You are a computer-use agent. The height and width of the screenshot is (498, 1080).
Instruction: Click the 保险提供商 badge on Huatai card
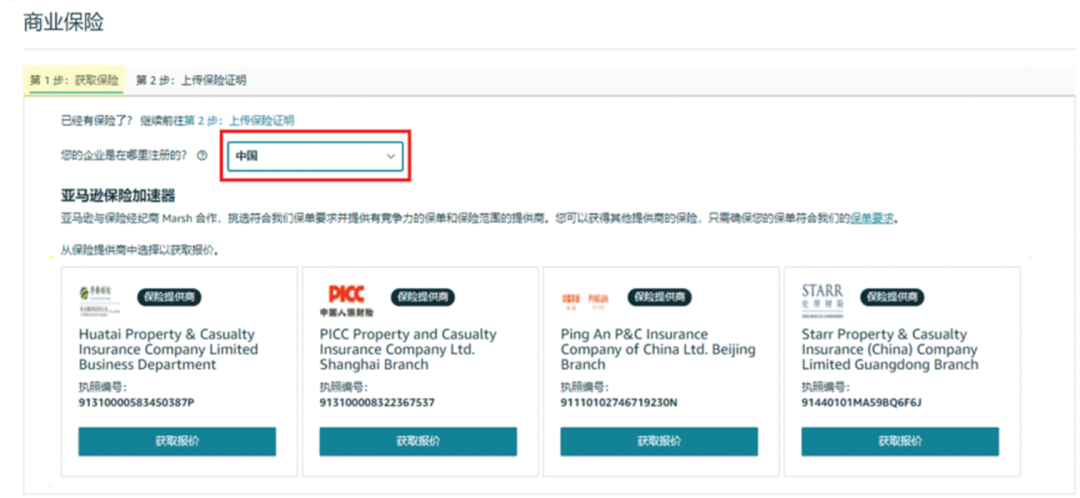[169, 297]
